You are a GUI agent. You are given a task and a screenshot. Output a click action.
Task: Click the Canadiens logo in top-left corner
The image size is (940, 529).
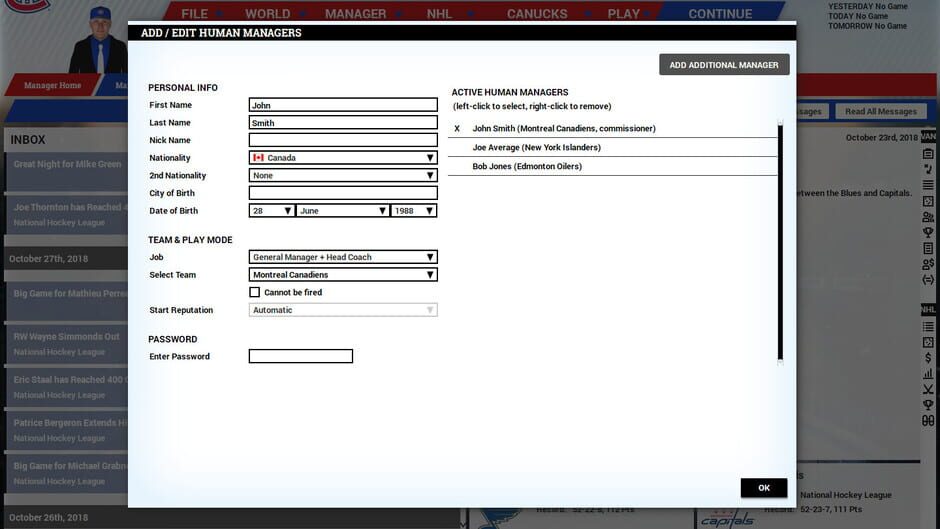(x=28, y=6)
